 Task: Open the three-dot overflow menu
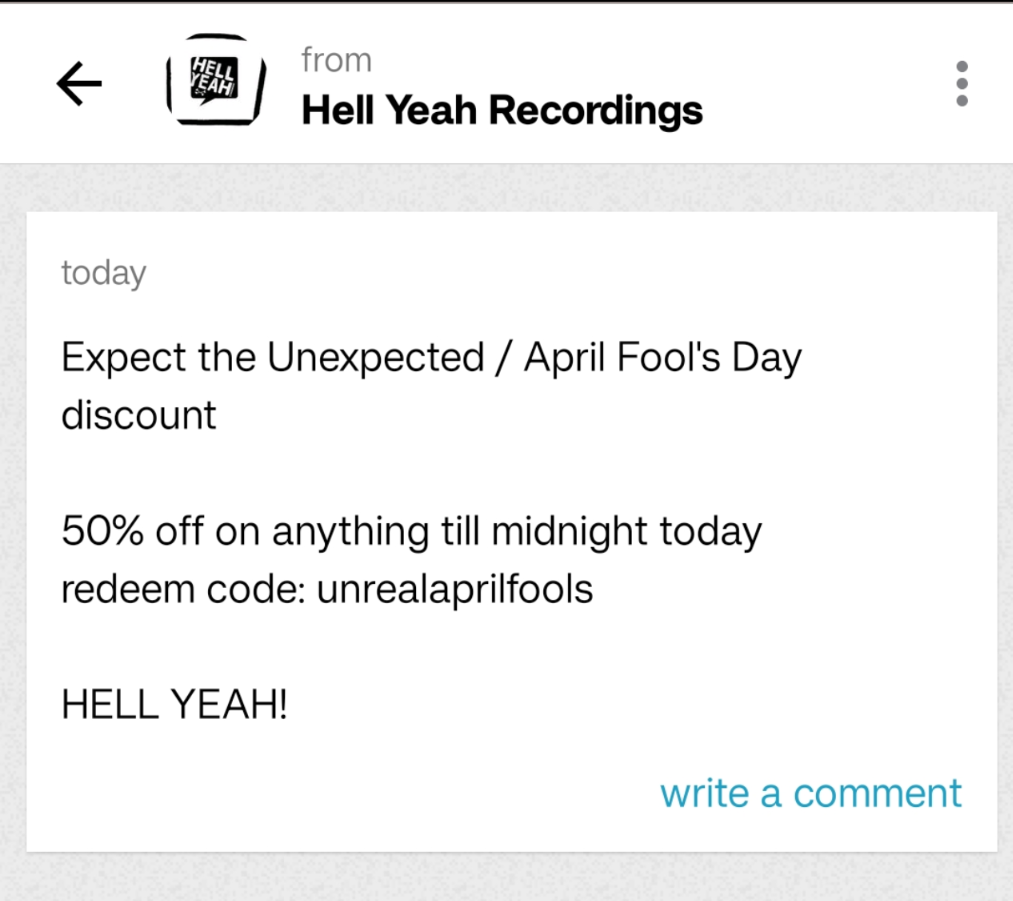961,84
